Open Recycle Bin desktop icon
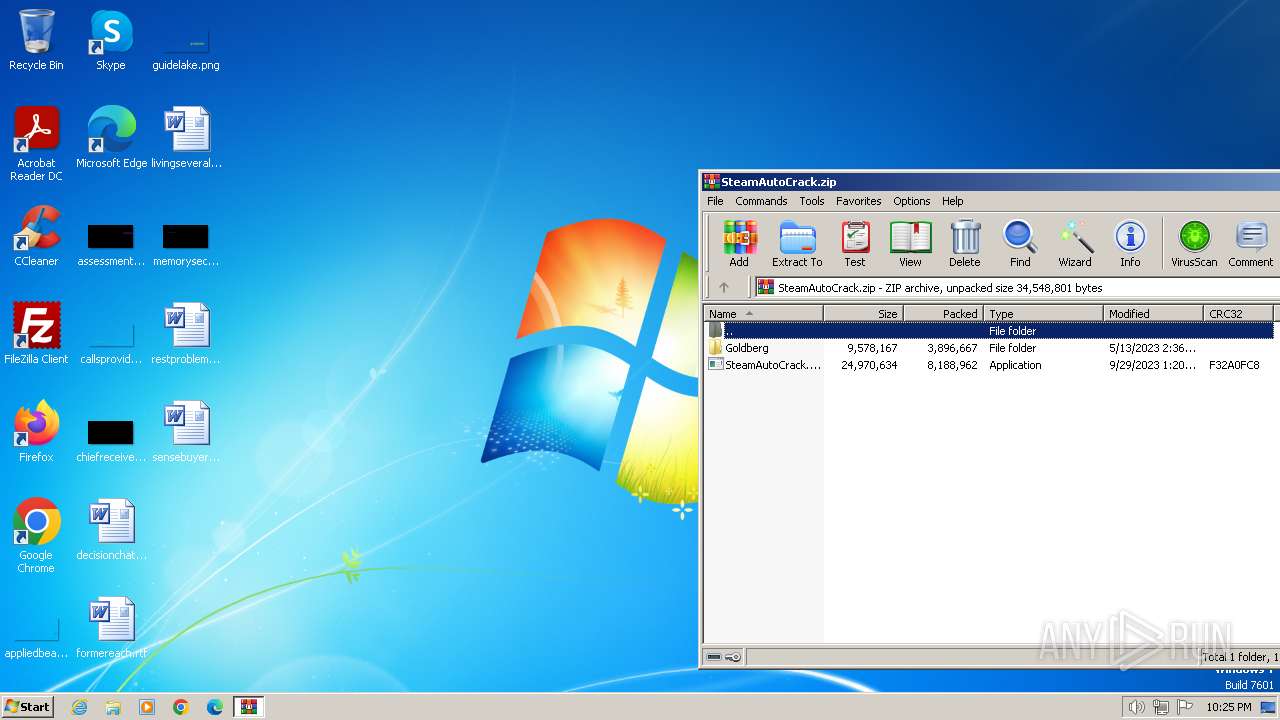The height and width of the screenshot is (720, 1280). pyautogui.click(x=36, y=40)
